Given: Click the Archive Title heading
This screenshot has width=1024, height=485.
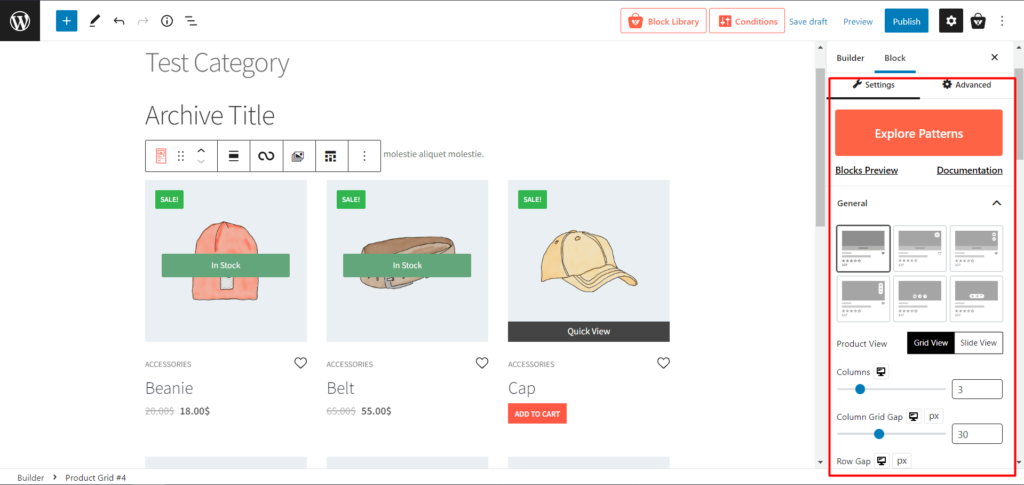Looking at the screenshot, I should click(210, 116).
